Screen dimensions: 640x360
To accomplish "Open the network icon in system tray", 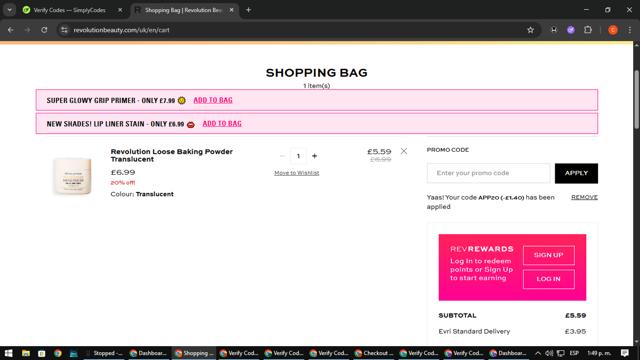I will 561,353.
